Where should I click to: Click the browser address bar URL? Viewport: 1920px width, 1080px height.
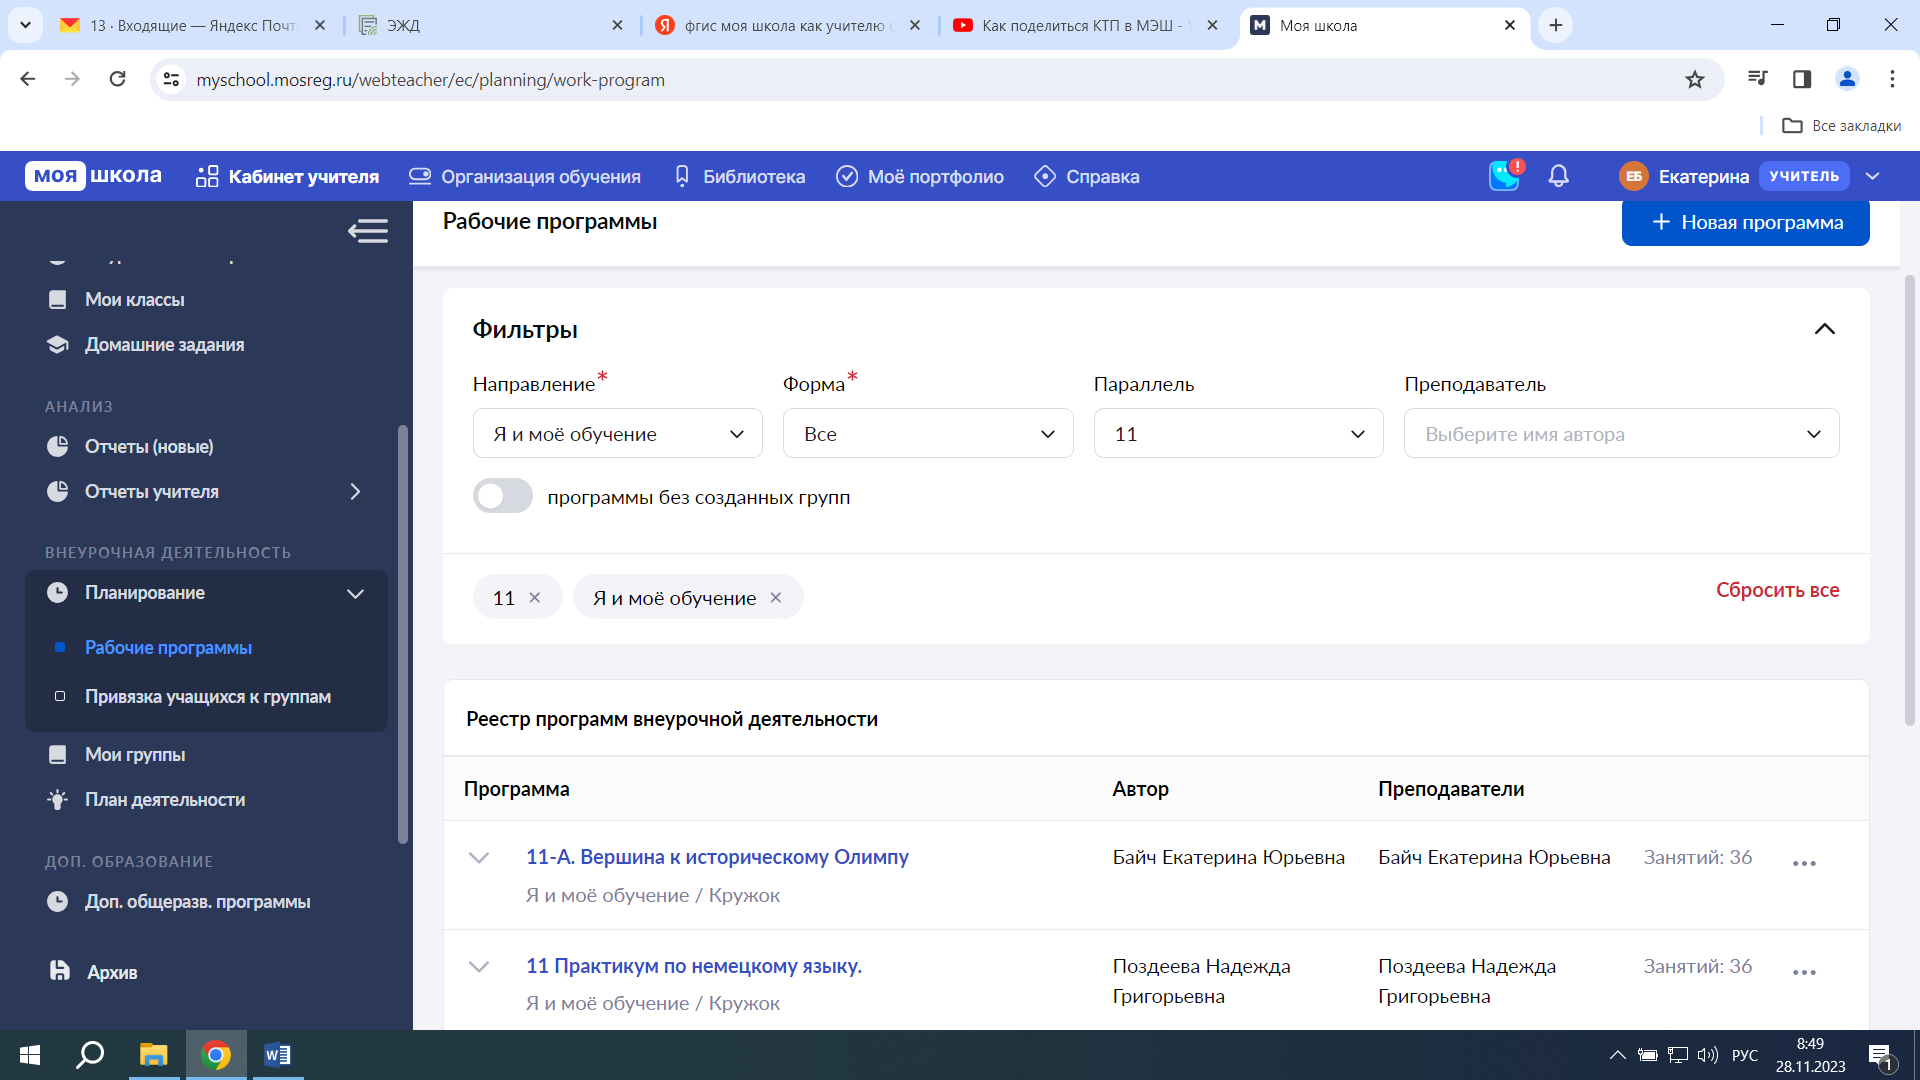pyautogui.click(x=430, y=79)
